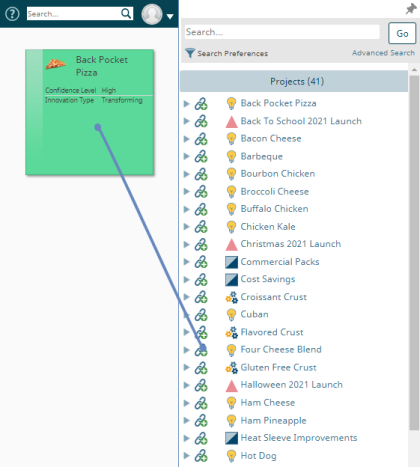Click the add-link icon for Hot Dog
Screen dimensions: 420x467
(201, 456)
